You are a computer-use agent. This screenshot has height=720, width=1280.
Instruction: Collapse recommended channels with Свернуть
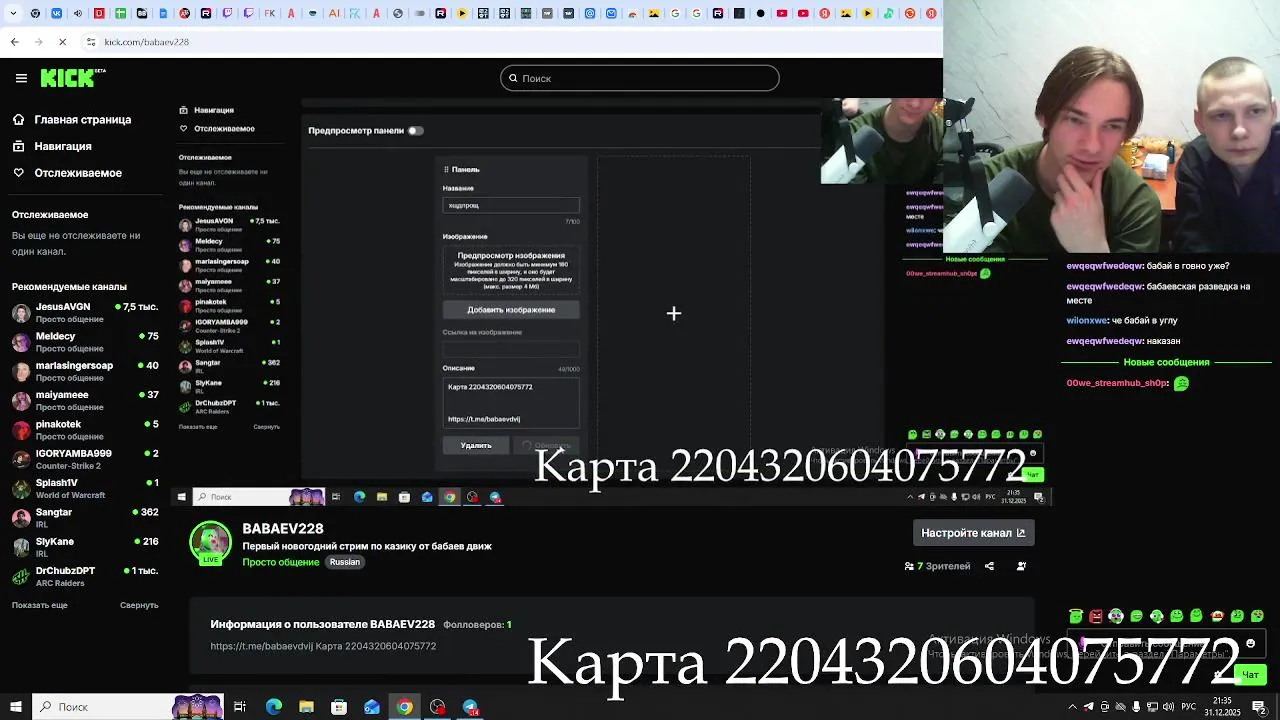[139, 605]
